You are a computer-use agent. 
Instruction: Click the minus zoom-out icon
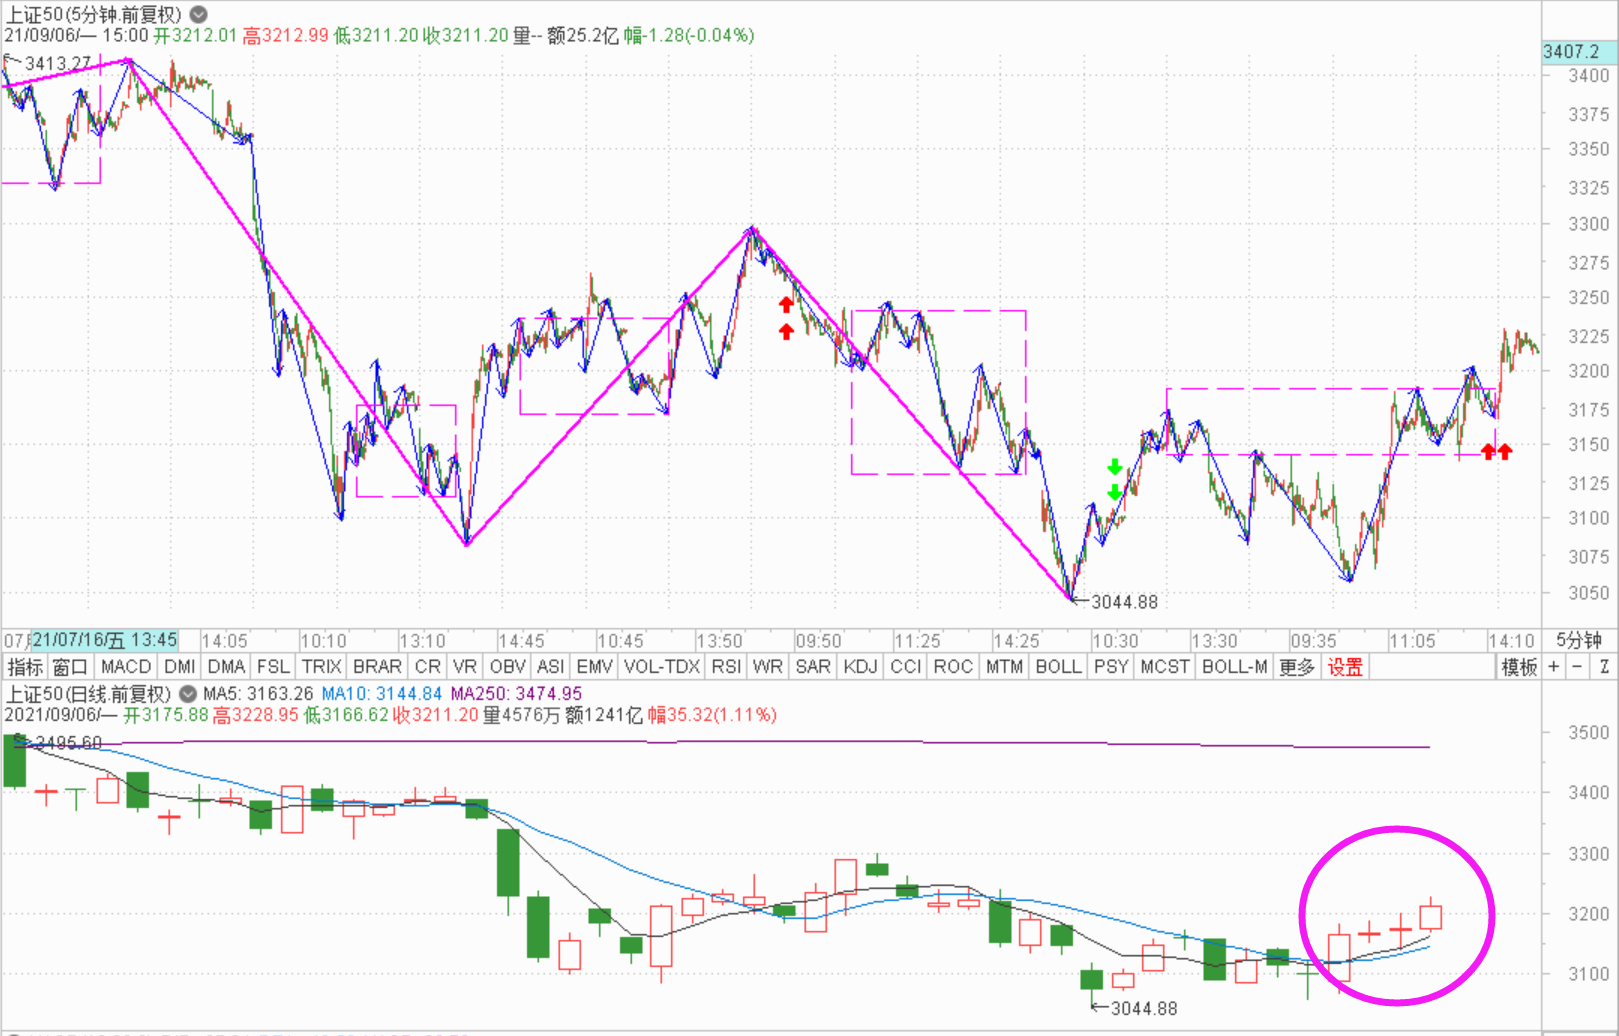tap(1577, 667)
